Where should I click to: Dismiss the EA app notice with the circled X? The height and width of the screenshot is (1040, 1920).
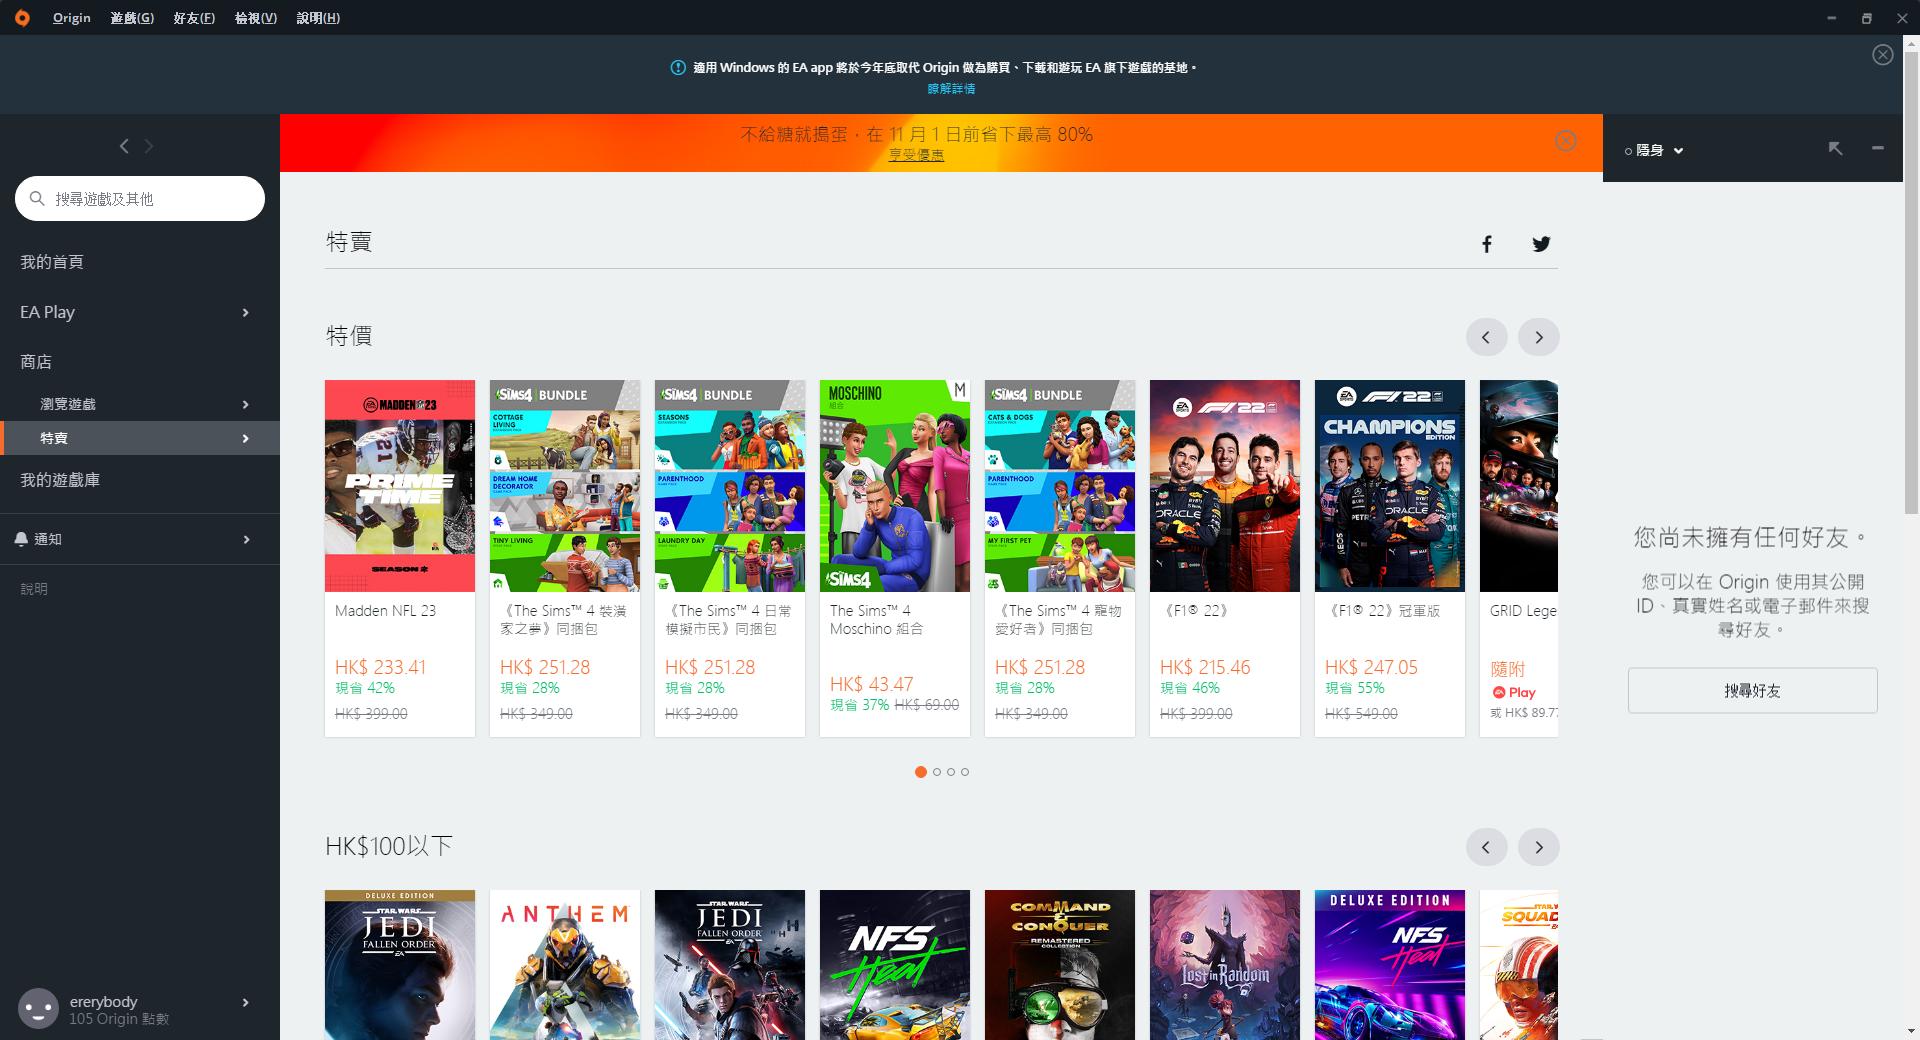click(1882, 55)
